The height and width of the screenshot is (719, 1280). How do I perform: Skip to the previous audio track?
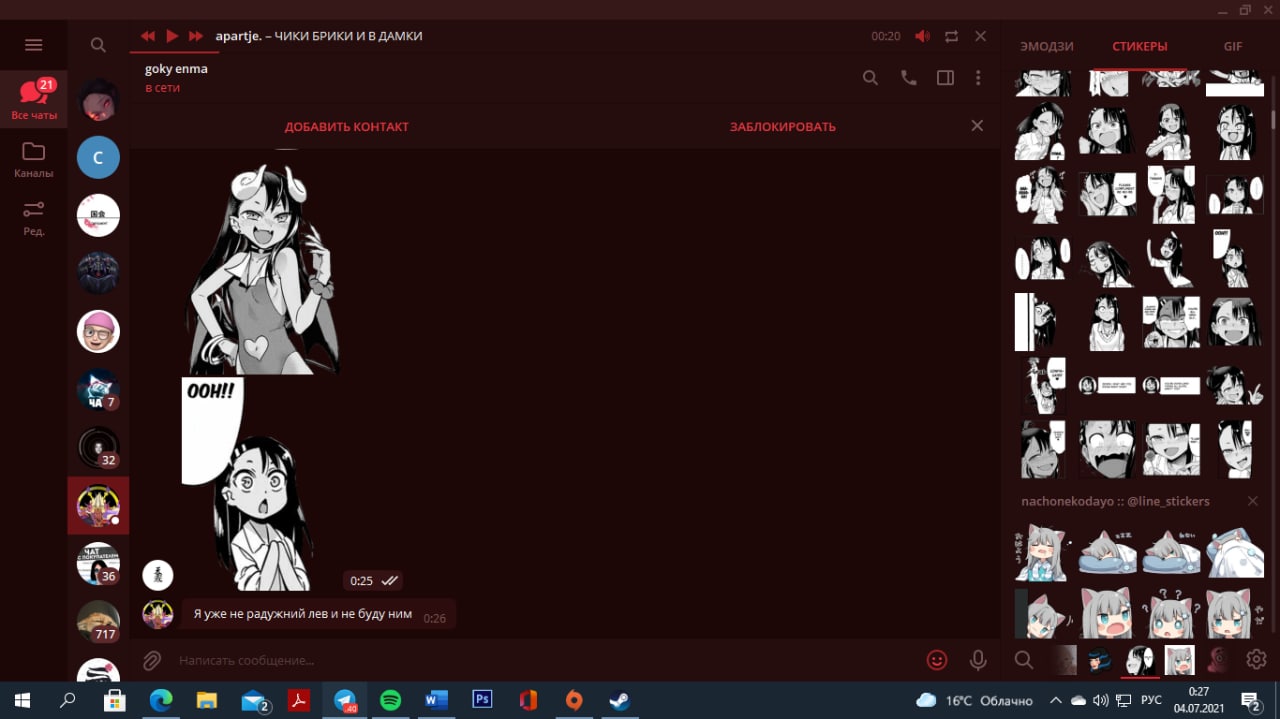(148, 36)
